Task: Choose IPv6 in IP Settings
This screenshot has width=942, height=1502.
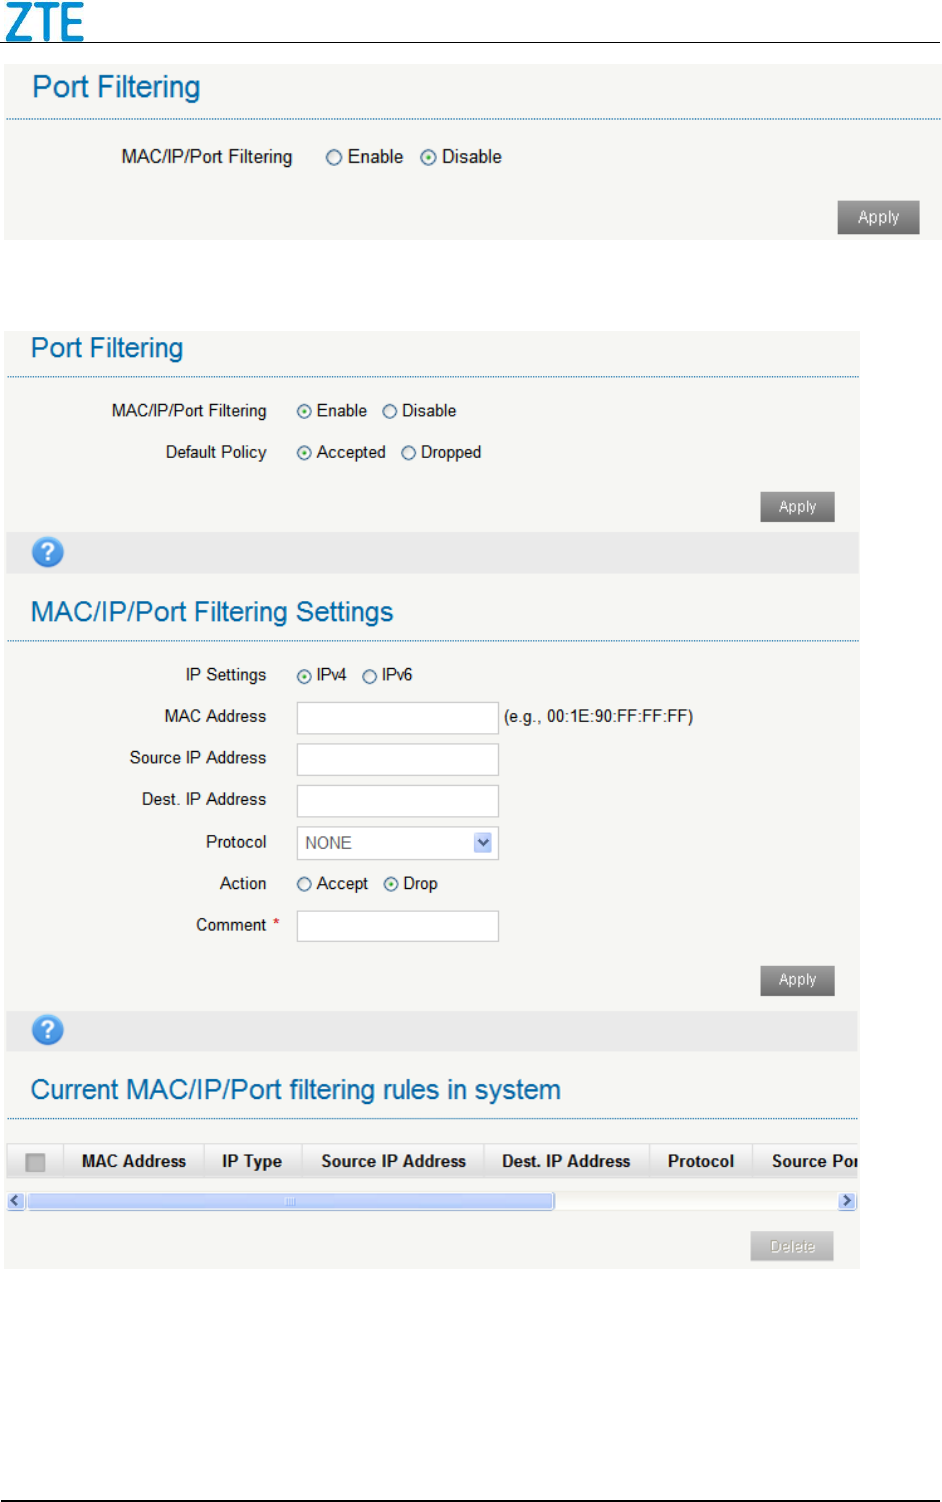Action: [370, 676]
